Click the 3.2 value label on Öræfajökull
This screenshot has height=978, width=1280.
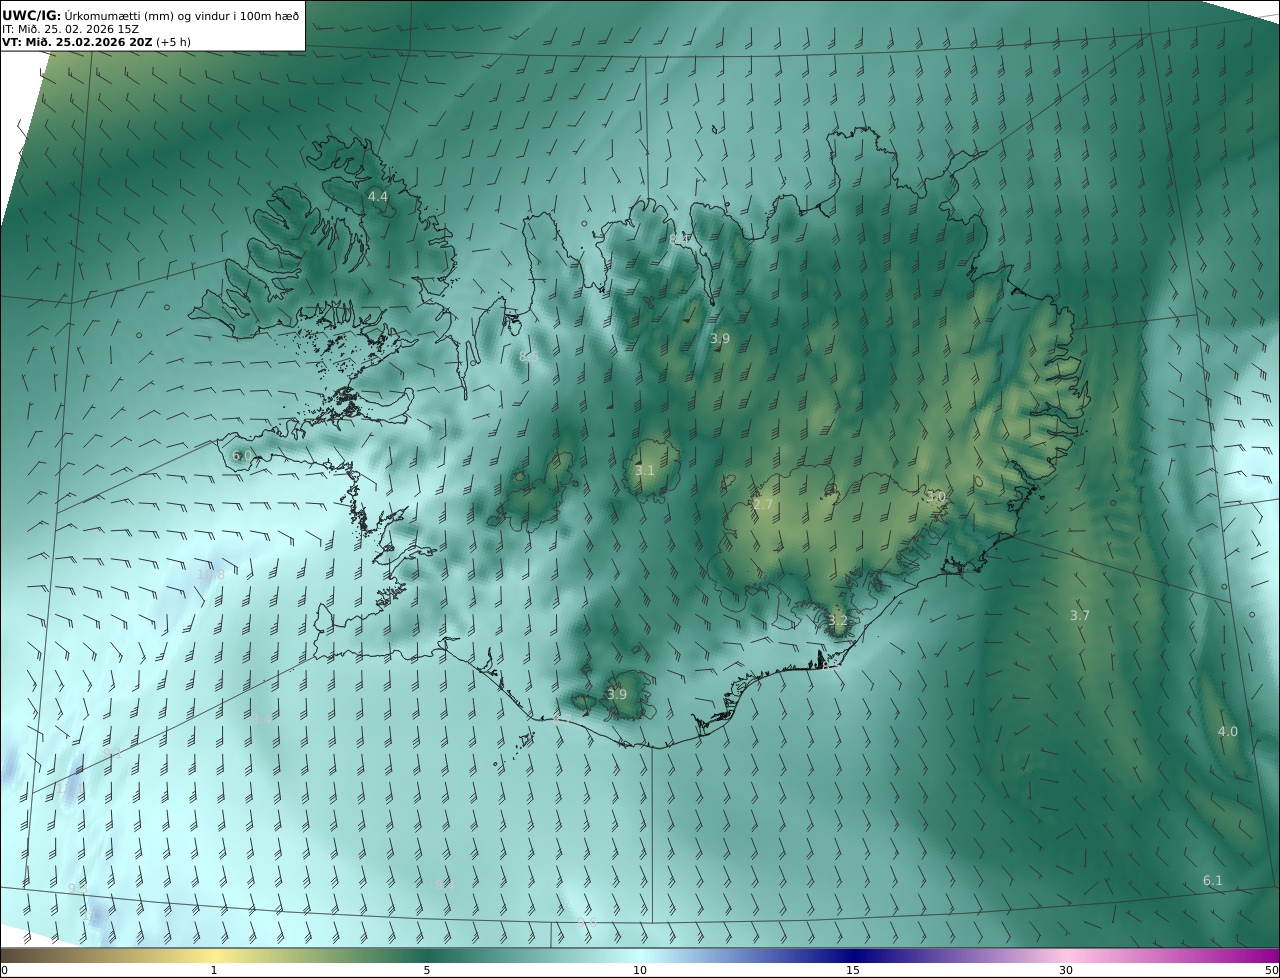[838, 620]
